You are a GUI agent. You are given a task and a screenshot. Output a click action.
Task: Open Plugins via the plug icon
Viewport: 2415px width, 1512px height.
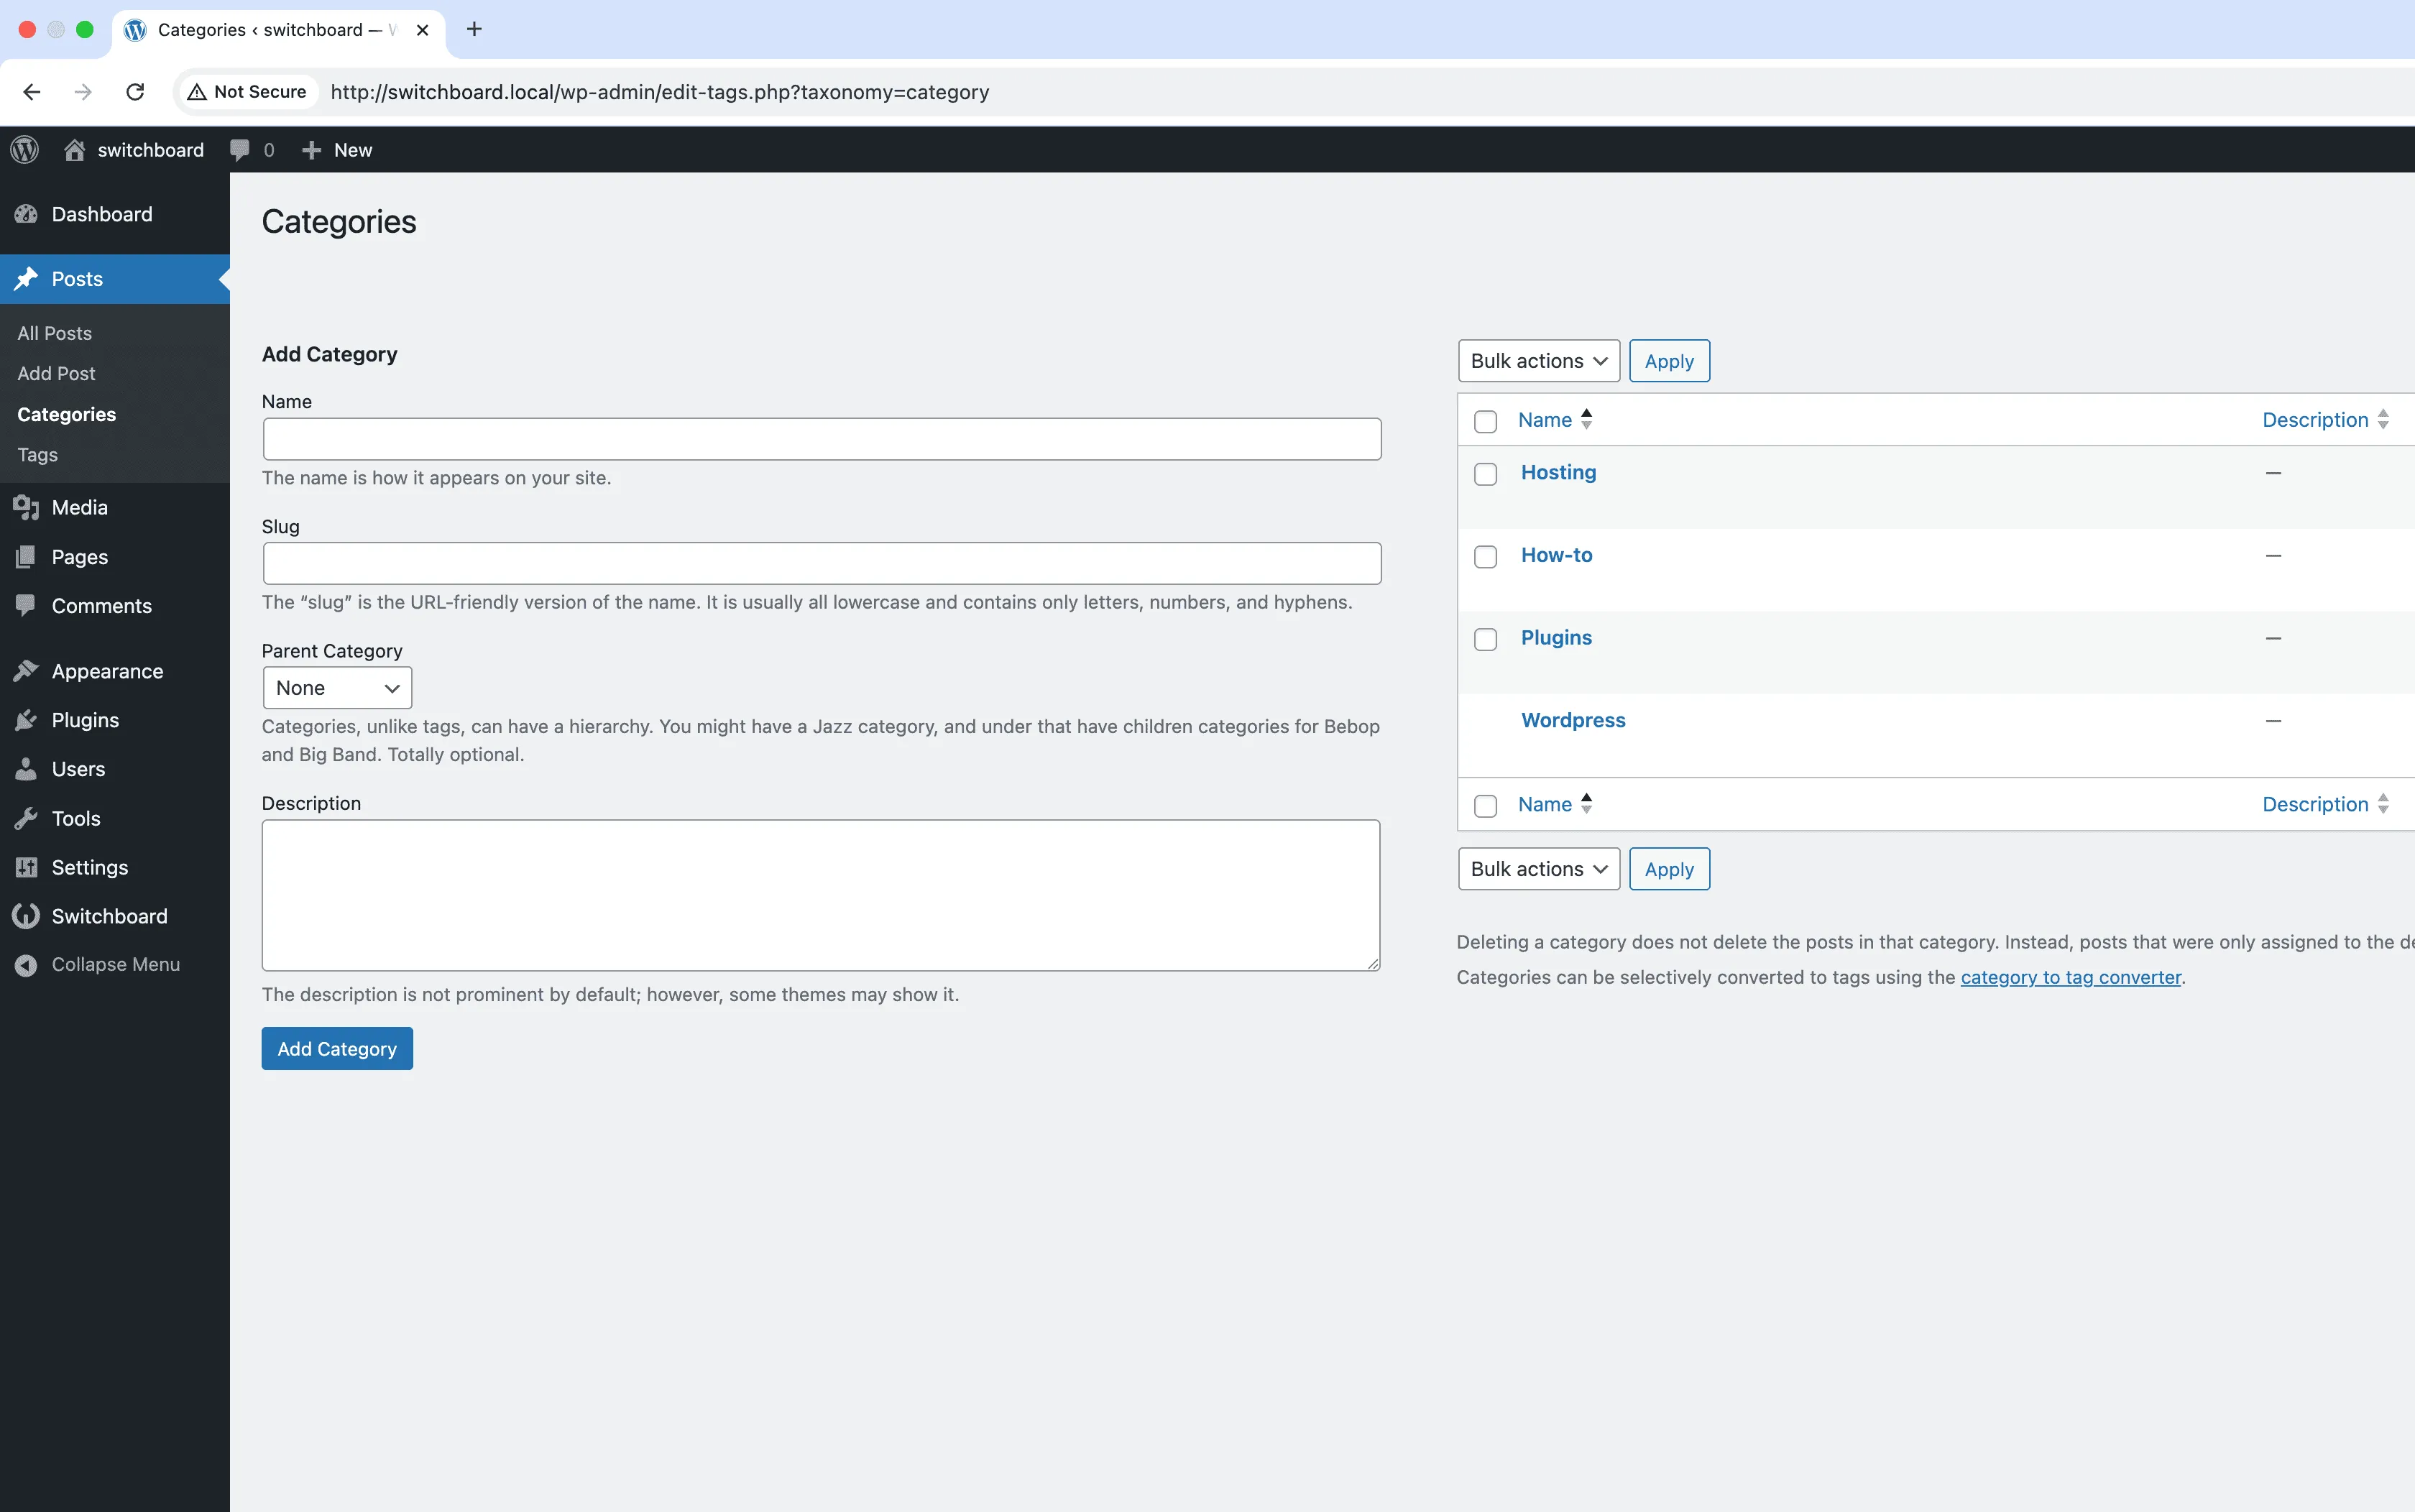[x=27, y=720]
